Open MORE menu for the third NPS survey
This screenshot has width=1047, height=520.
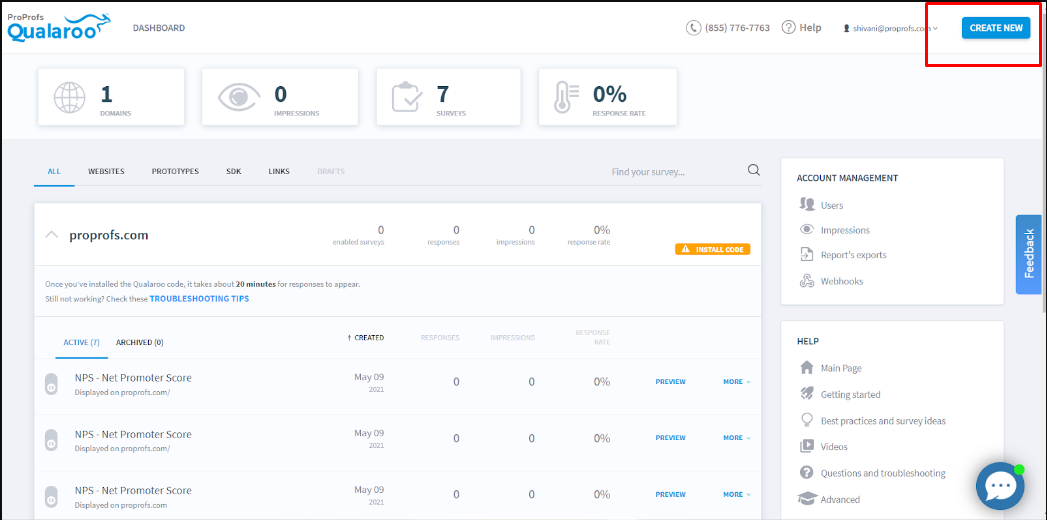[737, 495]
